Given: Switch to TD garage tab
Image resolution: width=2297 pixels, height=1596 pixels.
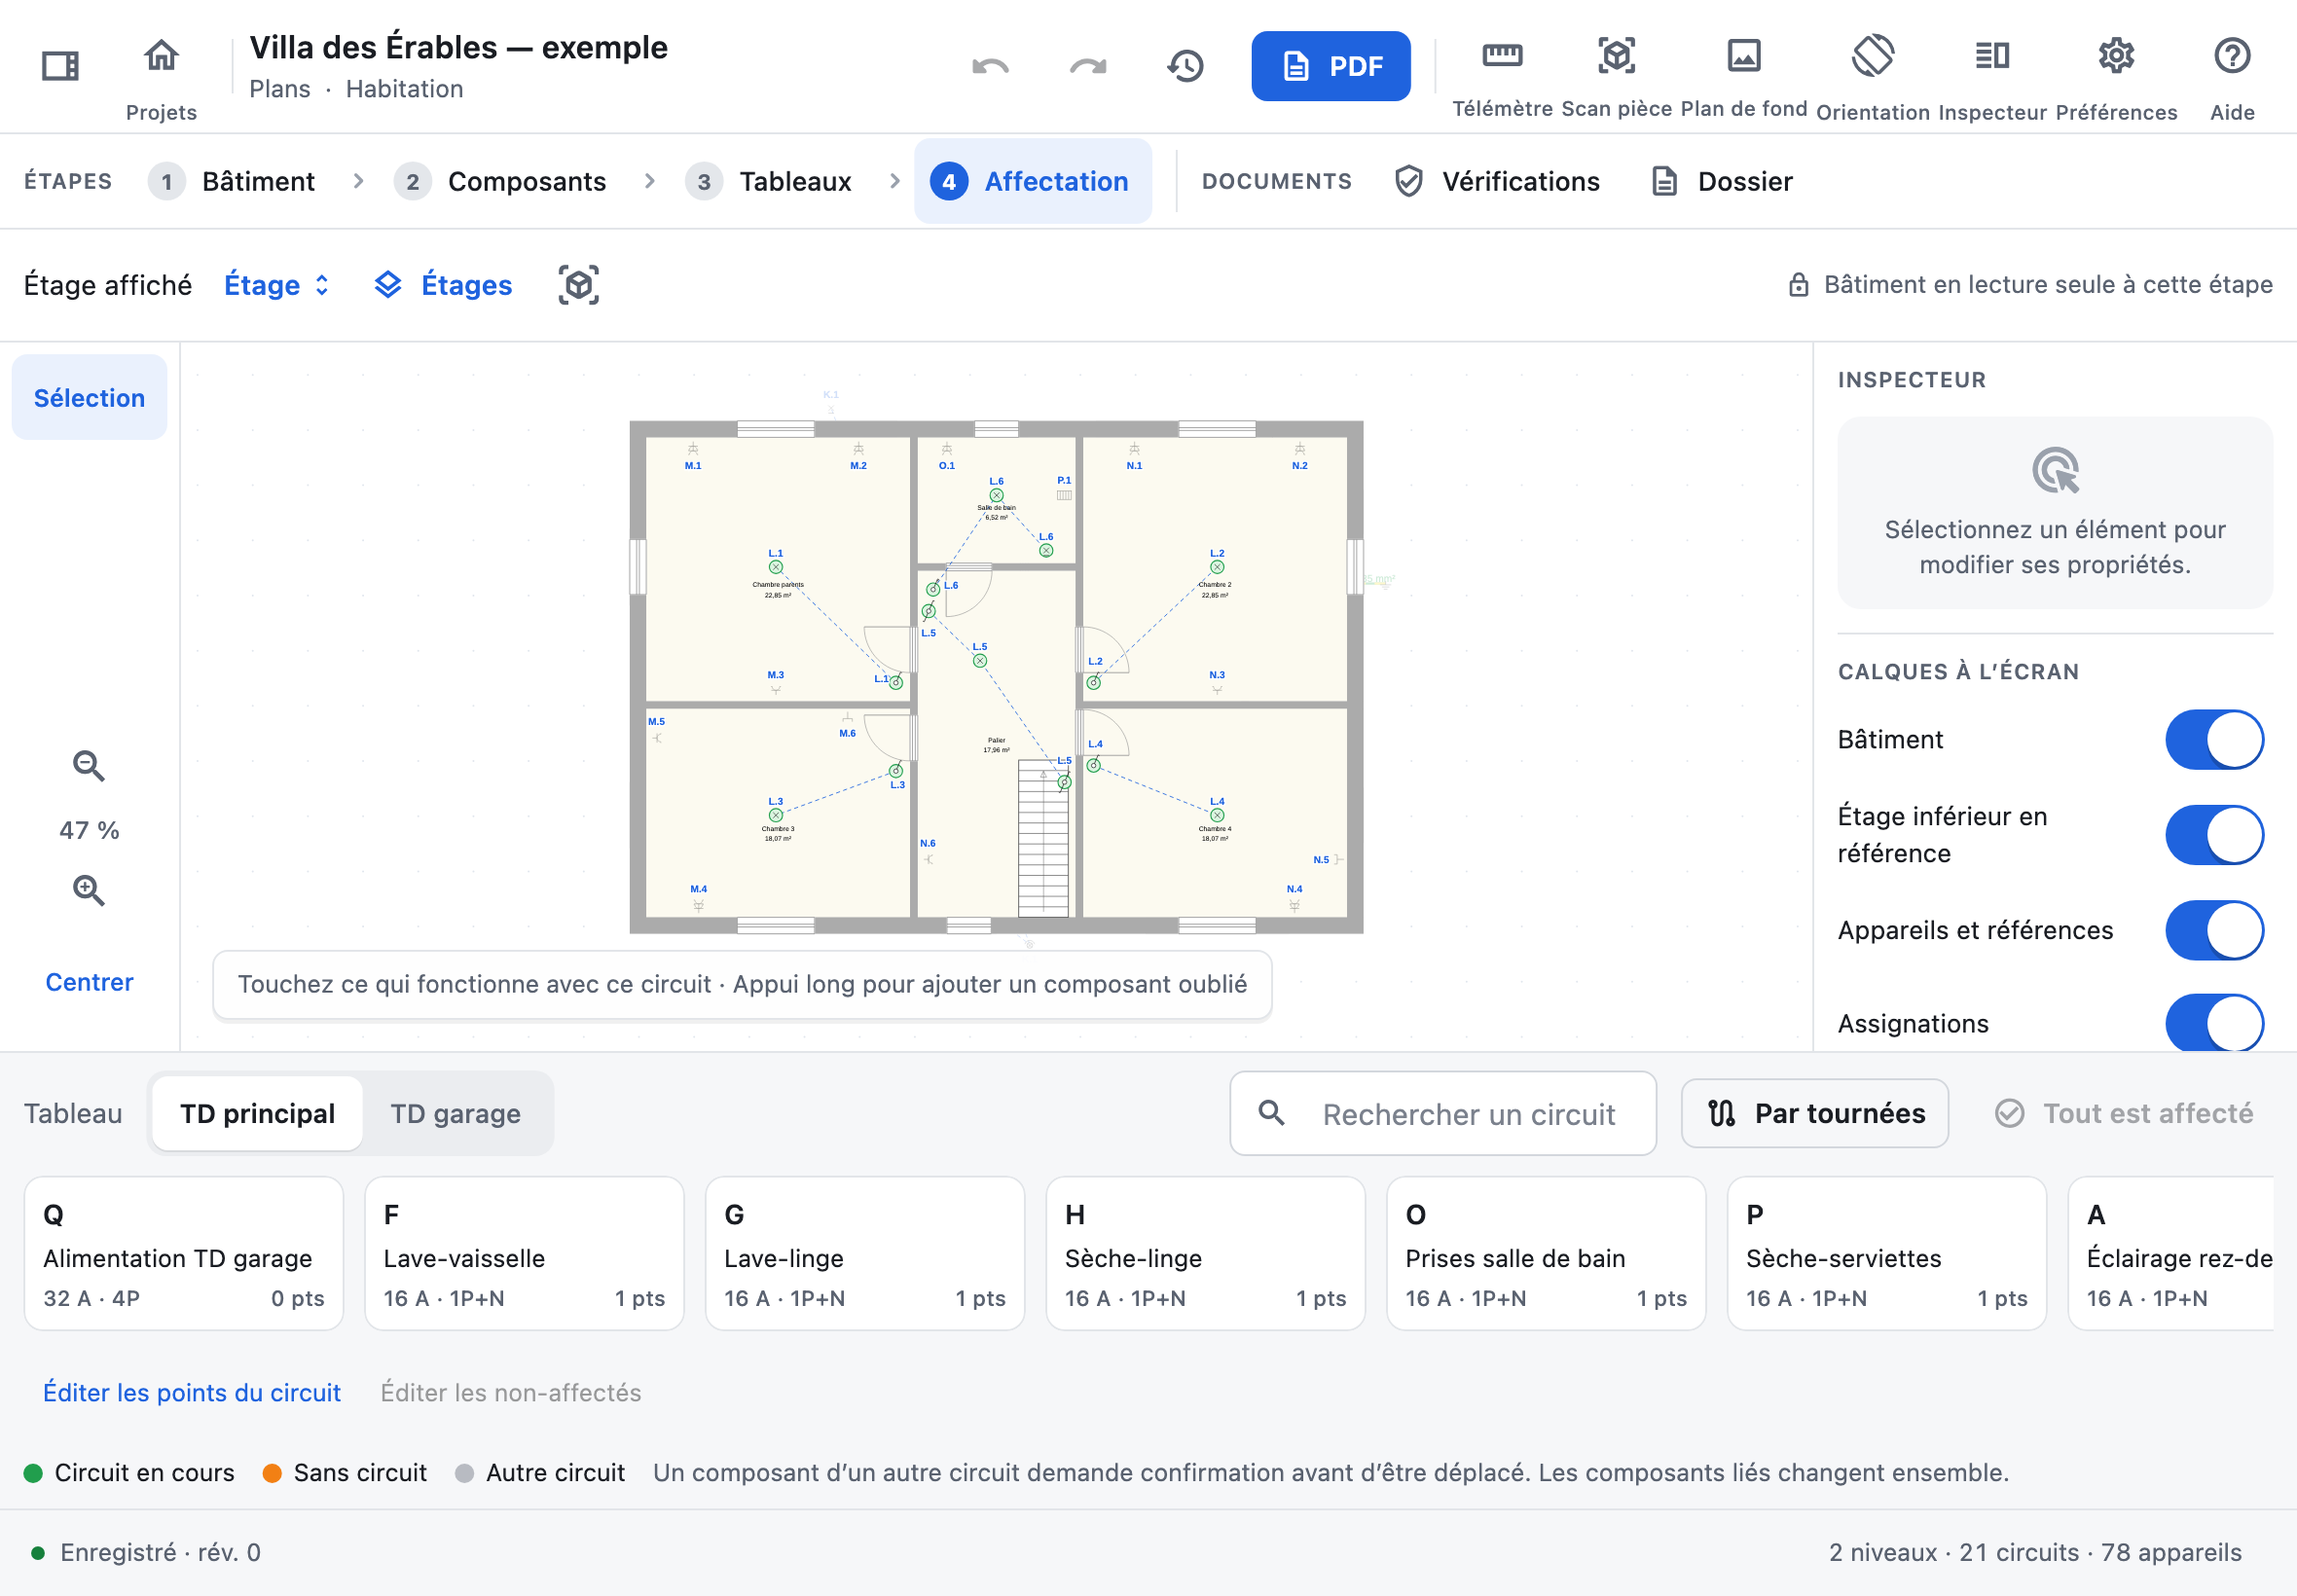Looking at the screenshot, I should point(455,1114).
